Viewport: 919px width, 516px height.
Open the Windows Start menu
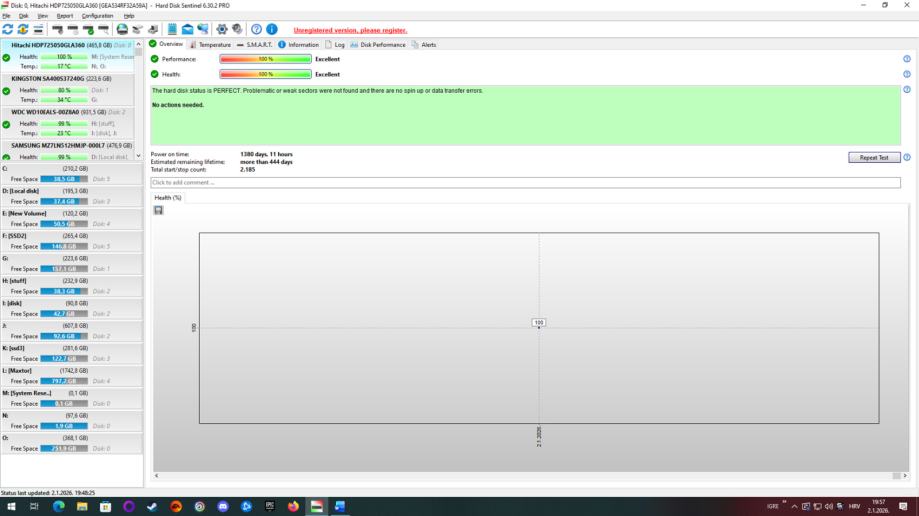(11, 506)
